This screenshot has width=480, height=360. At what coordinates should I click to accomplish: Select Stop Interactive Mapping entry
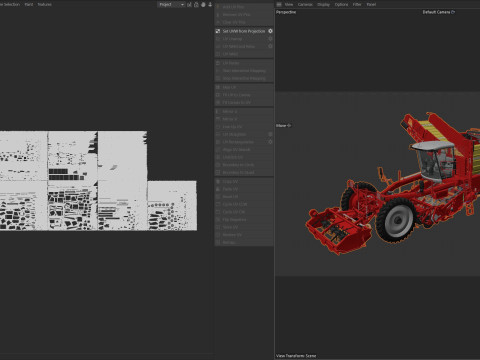click(x=244, y=78)
